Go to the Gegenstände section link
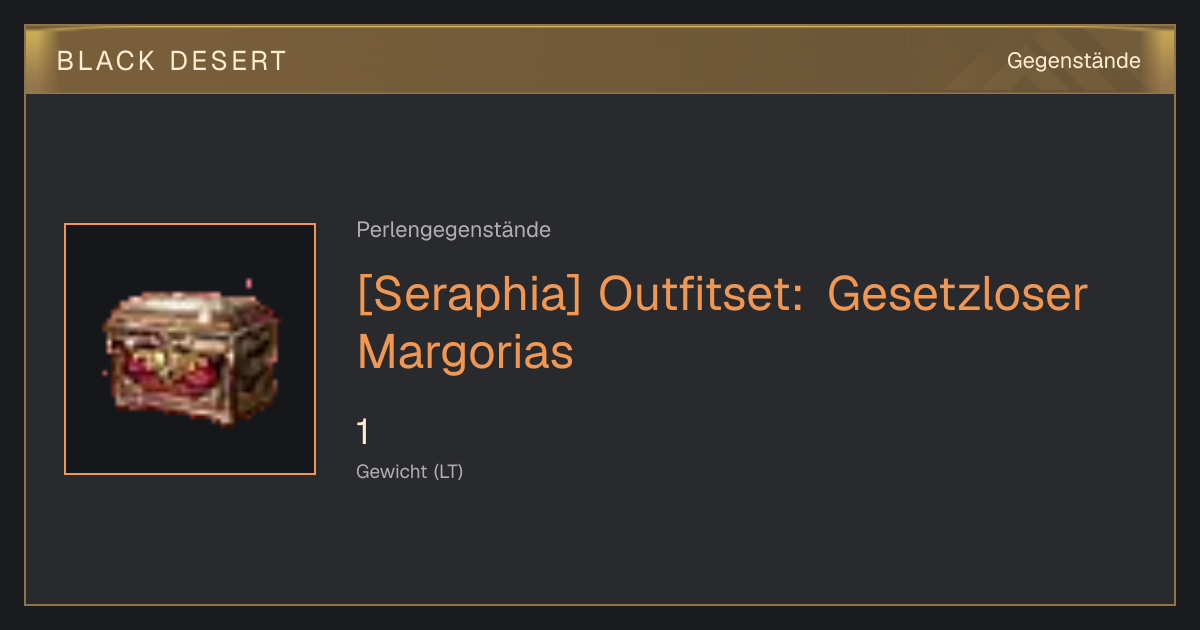 click(1073, 61)
